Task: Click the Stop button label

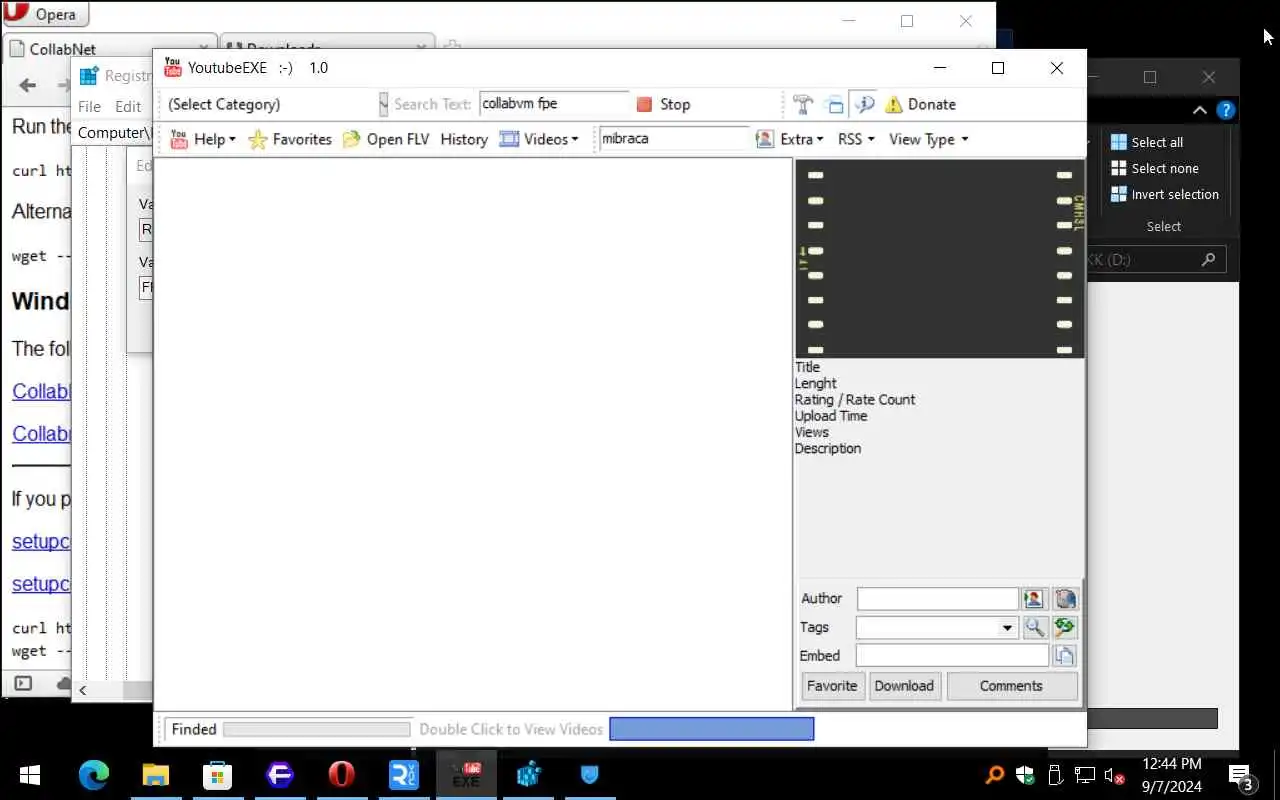Action: click(x=675, y=104)
